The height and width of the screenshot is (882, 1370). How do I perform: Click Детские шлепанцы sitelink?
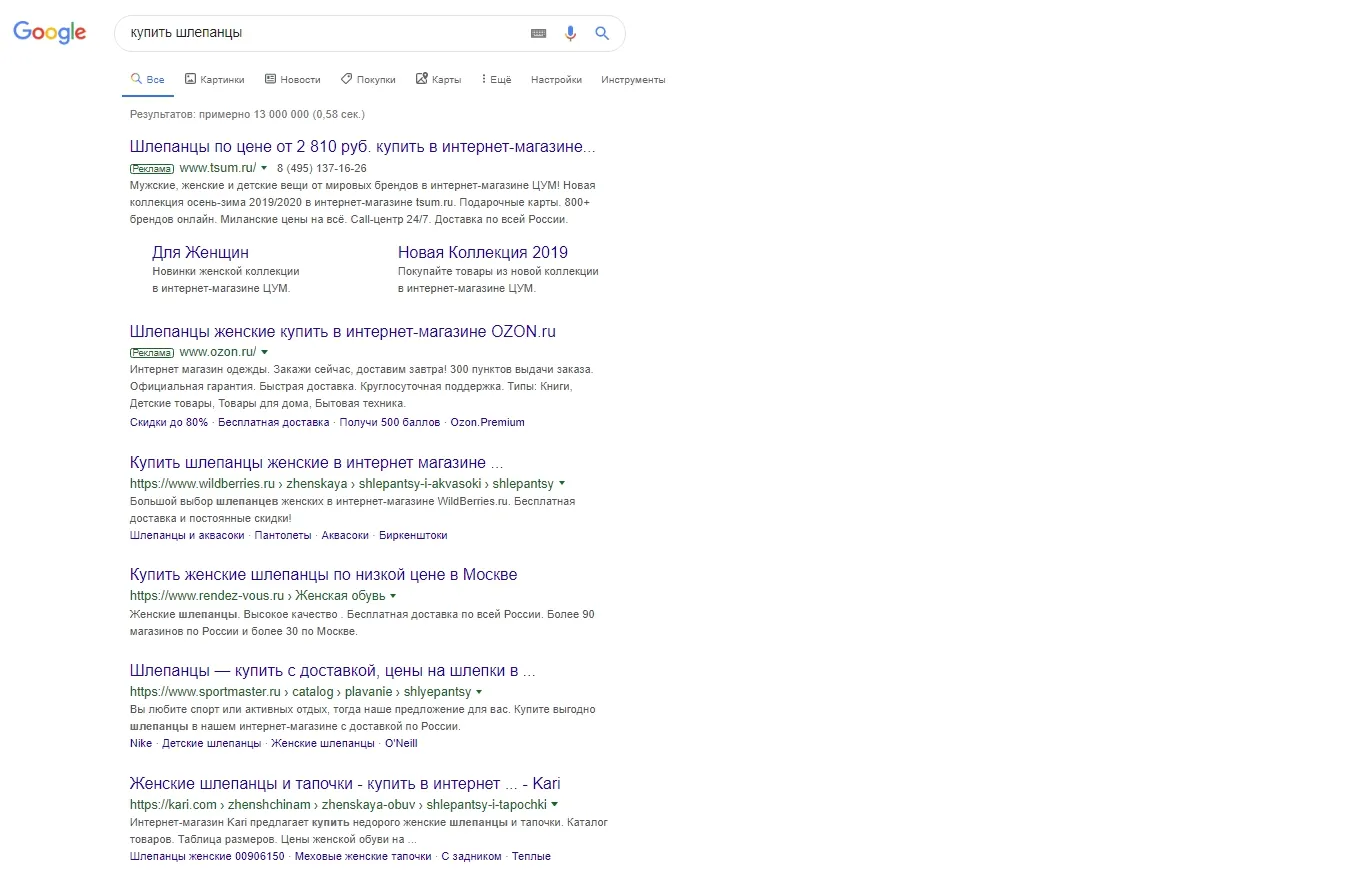point(211,743)
